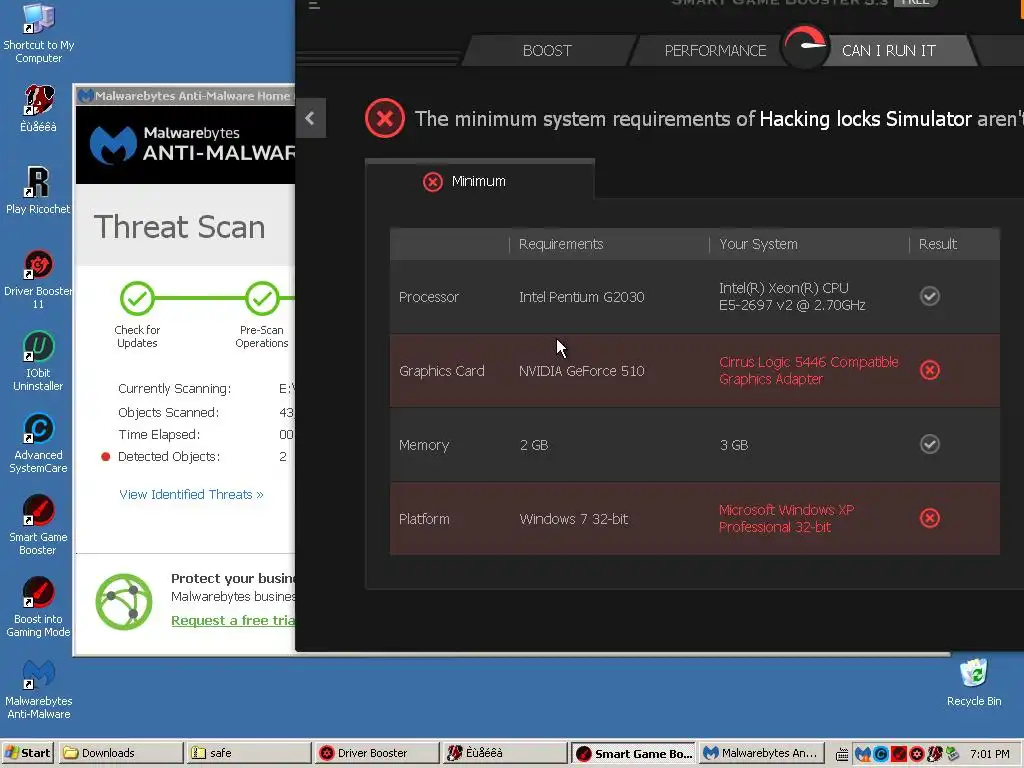Click the Requirements column header
The width and height of the screenshot is (1024, 768).
[561, 244]
